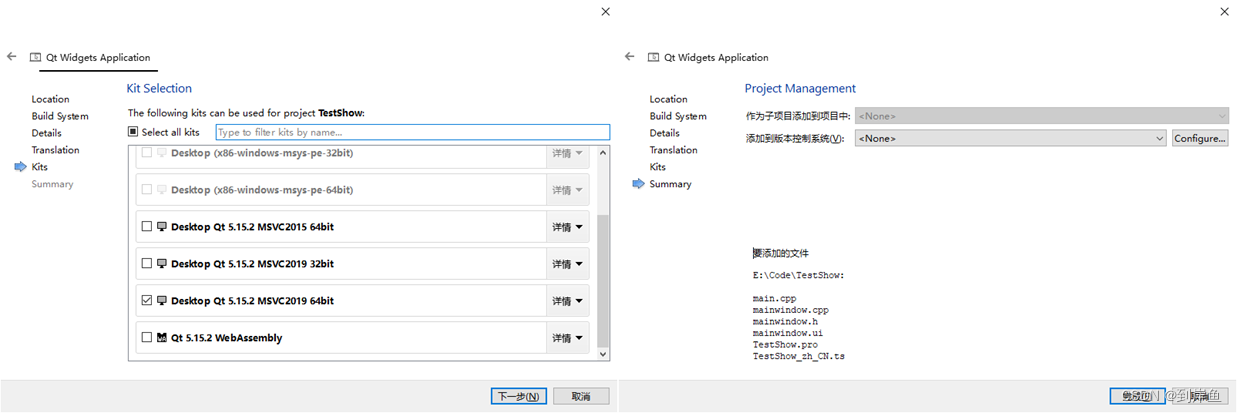Screen dimensions: 1237x413
Task: Click the monitor icon of MSVC2019 64bit kit
Action: (162, 301)
